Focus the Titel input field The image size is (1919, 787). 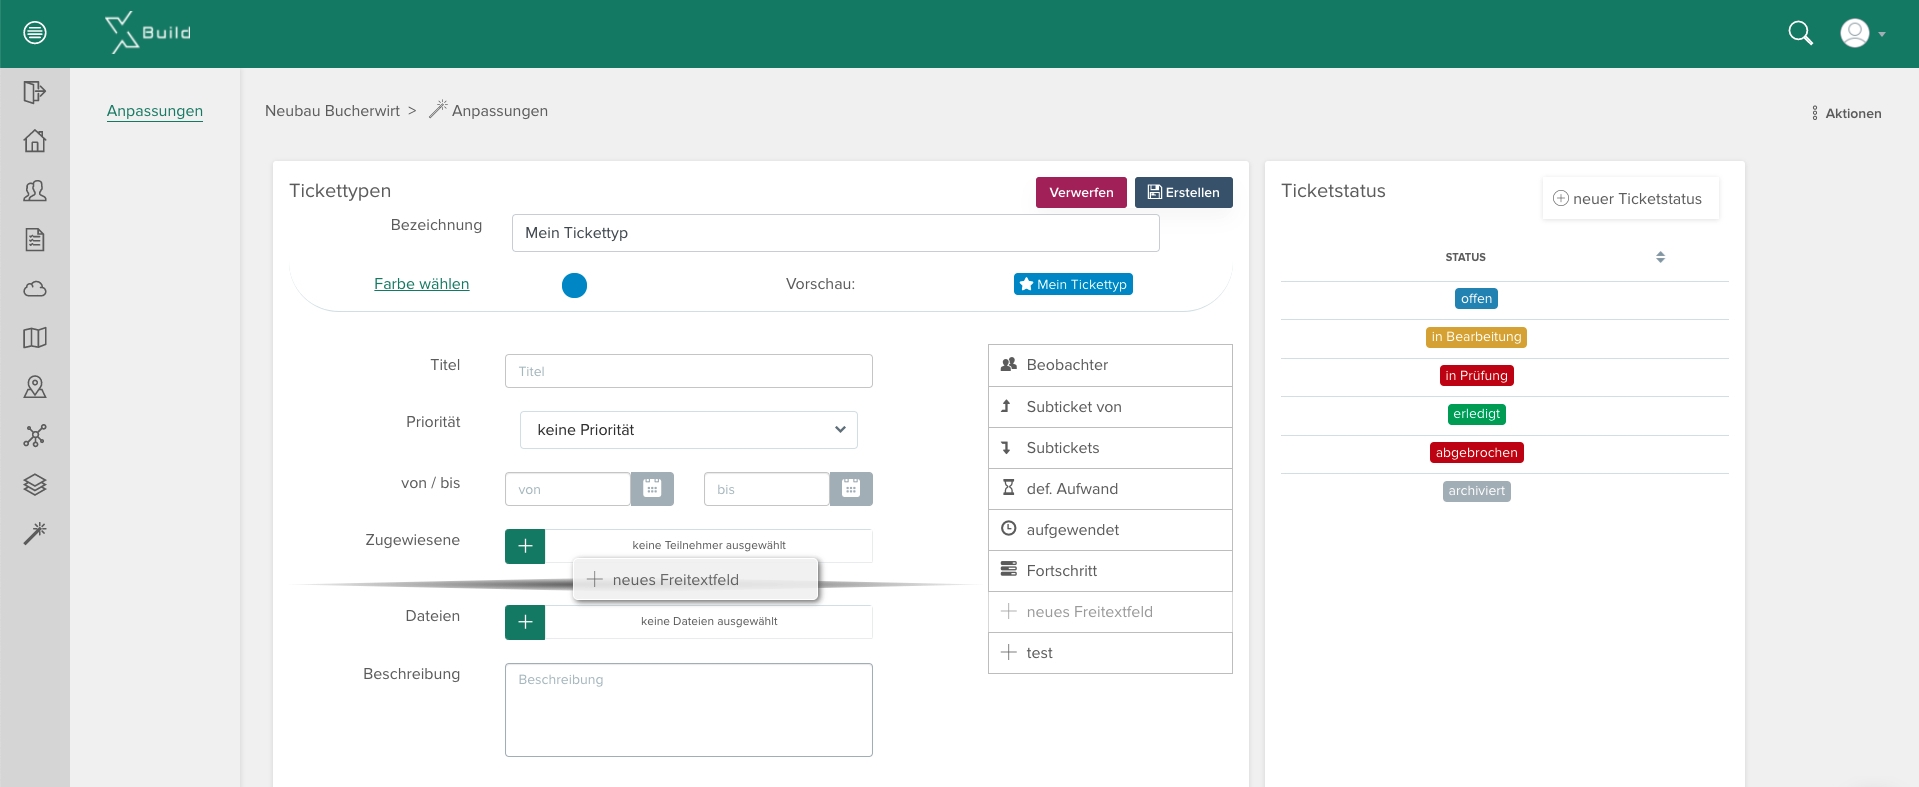[x=689, y=371]
